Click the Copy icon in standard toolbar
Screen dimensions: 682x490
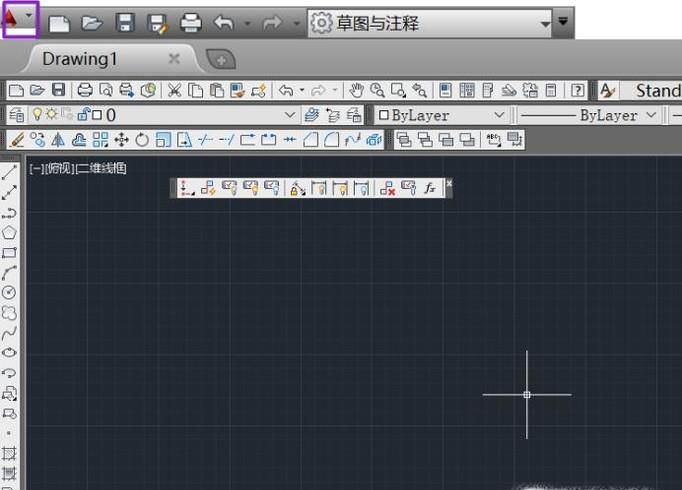tap(195, 90)
